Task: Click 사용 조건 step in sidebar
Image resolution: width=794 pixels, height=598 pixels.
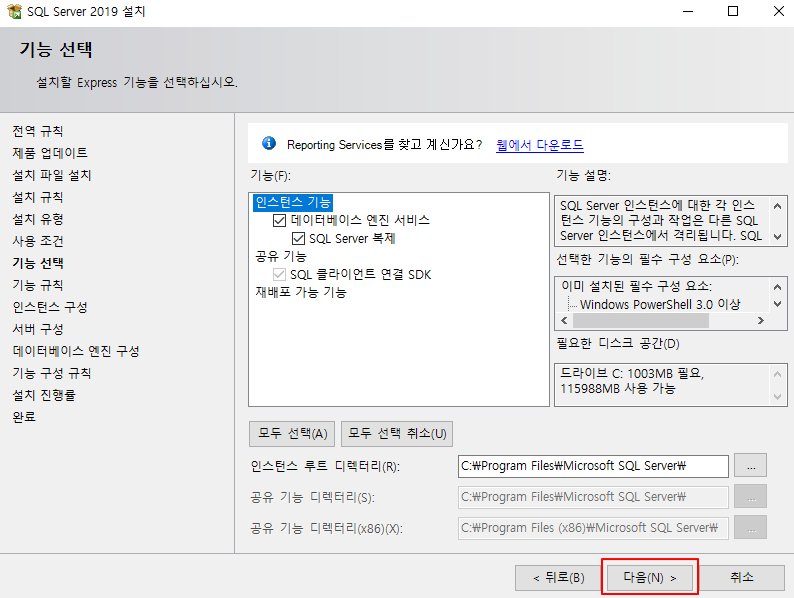Action: point(38,241)
